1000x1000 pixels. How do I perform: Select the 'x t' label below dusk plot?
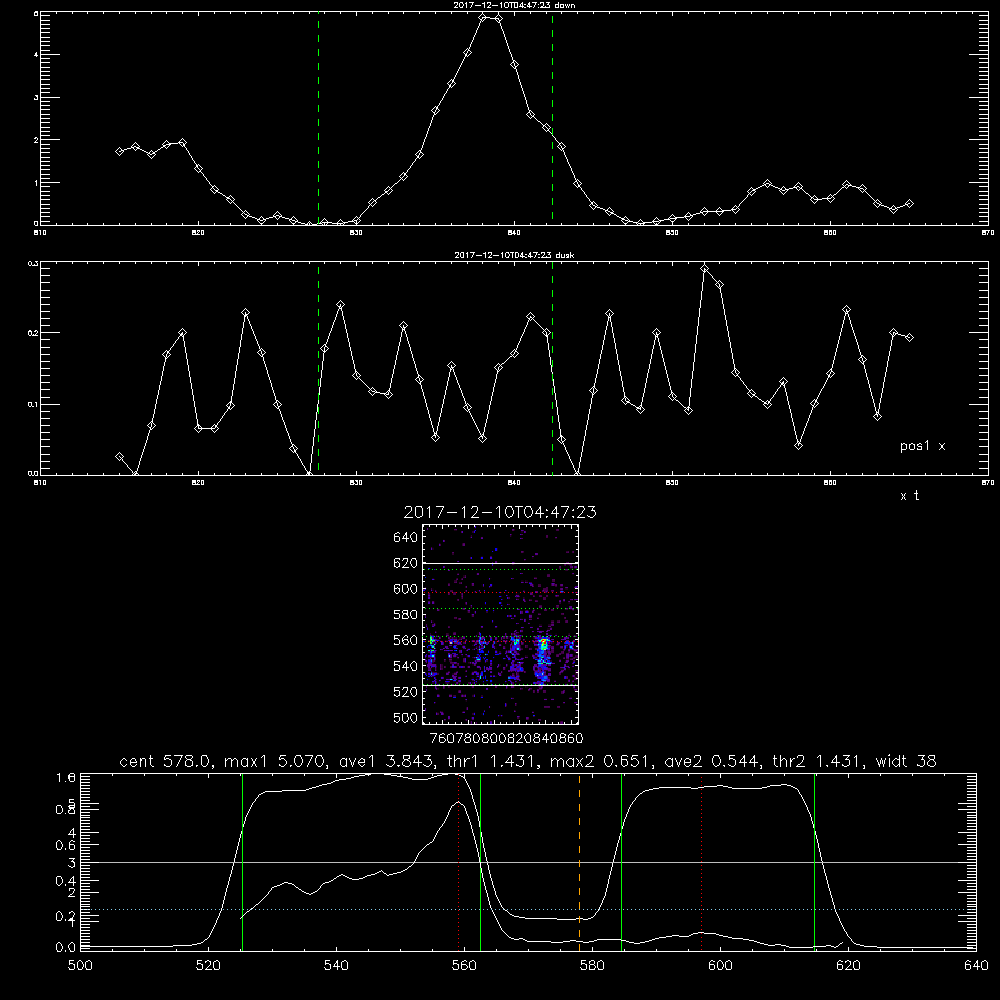click(x=909, y=496)
